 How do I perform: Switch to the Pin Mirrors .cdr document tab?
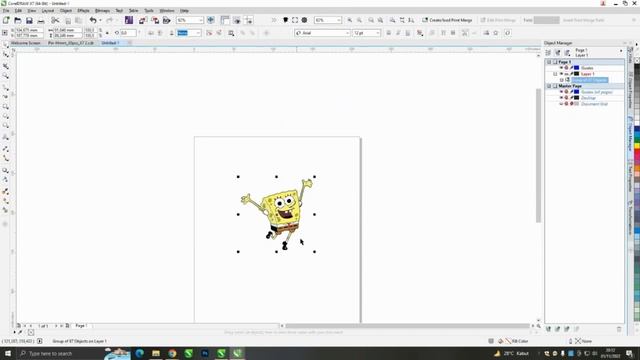(71, 43)
